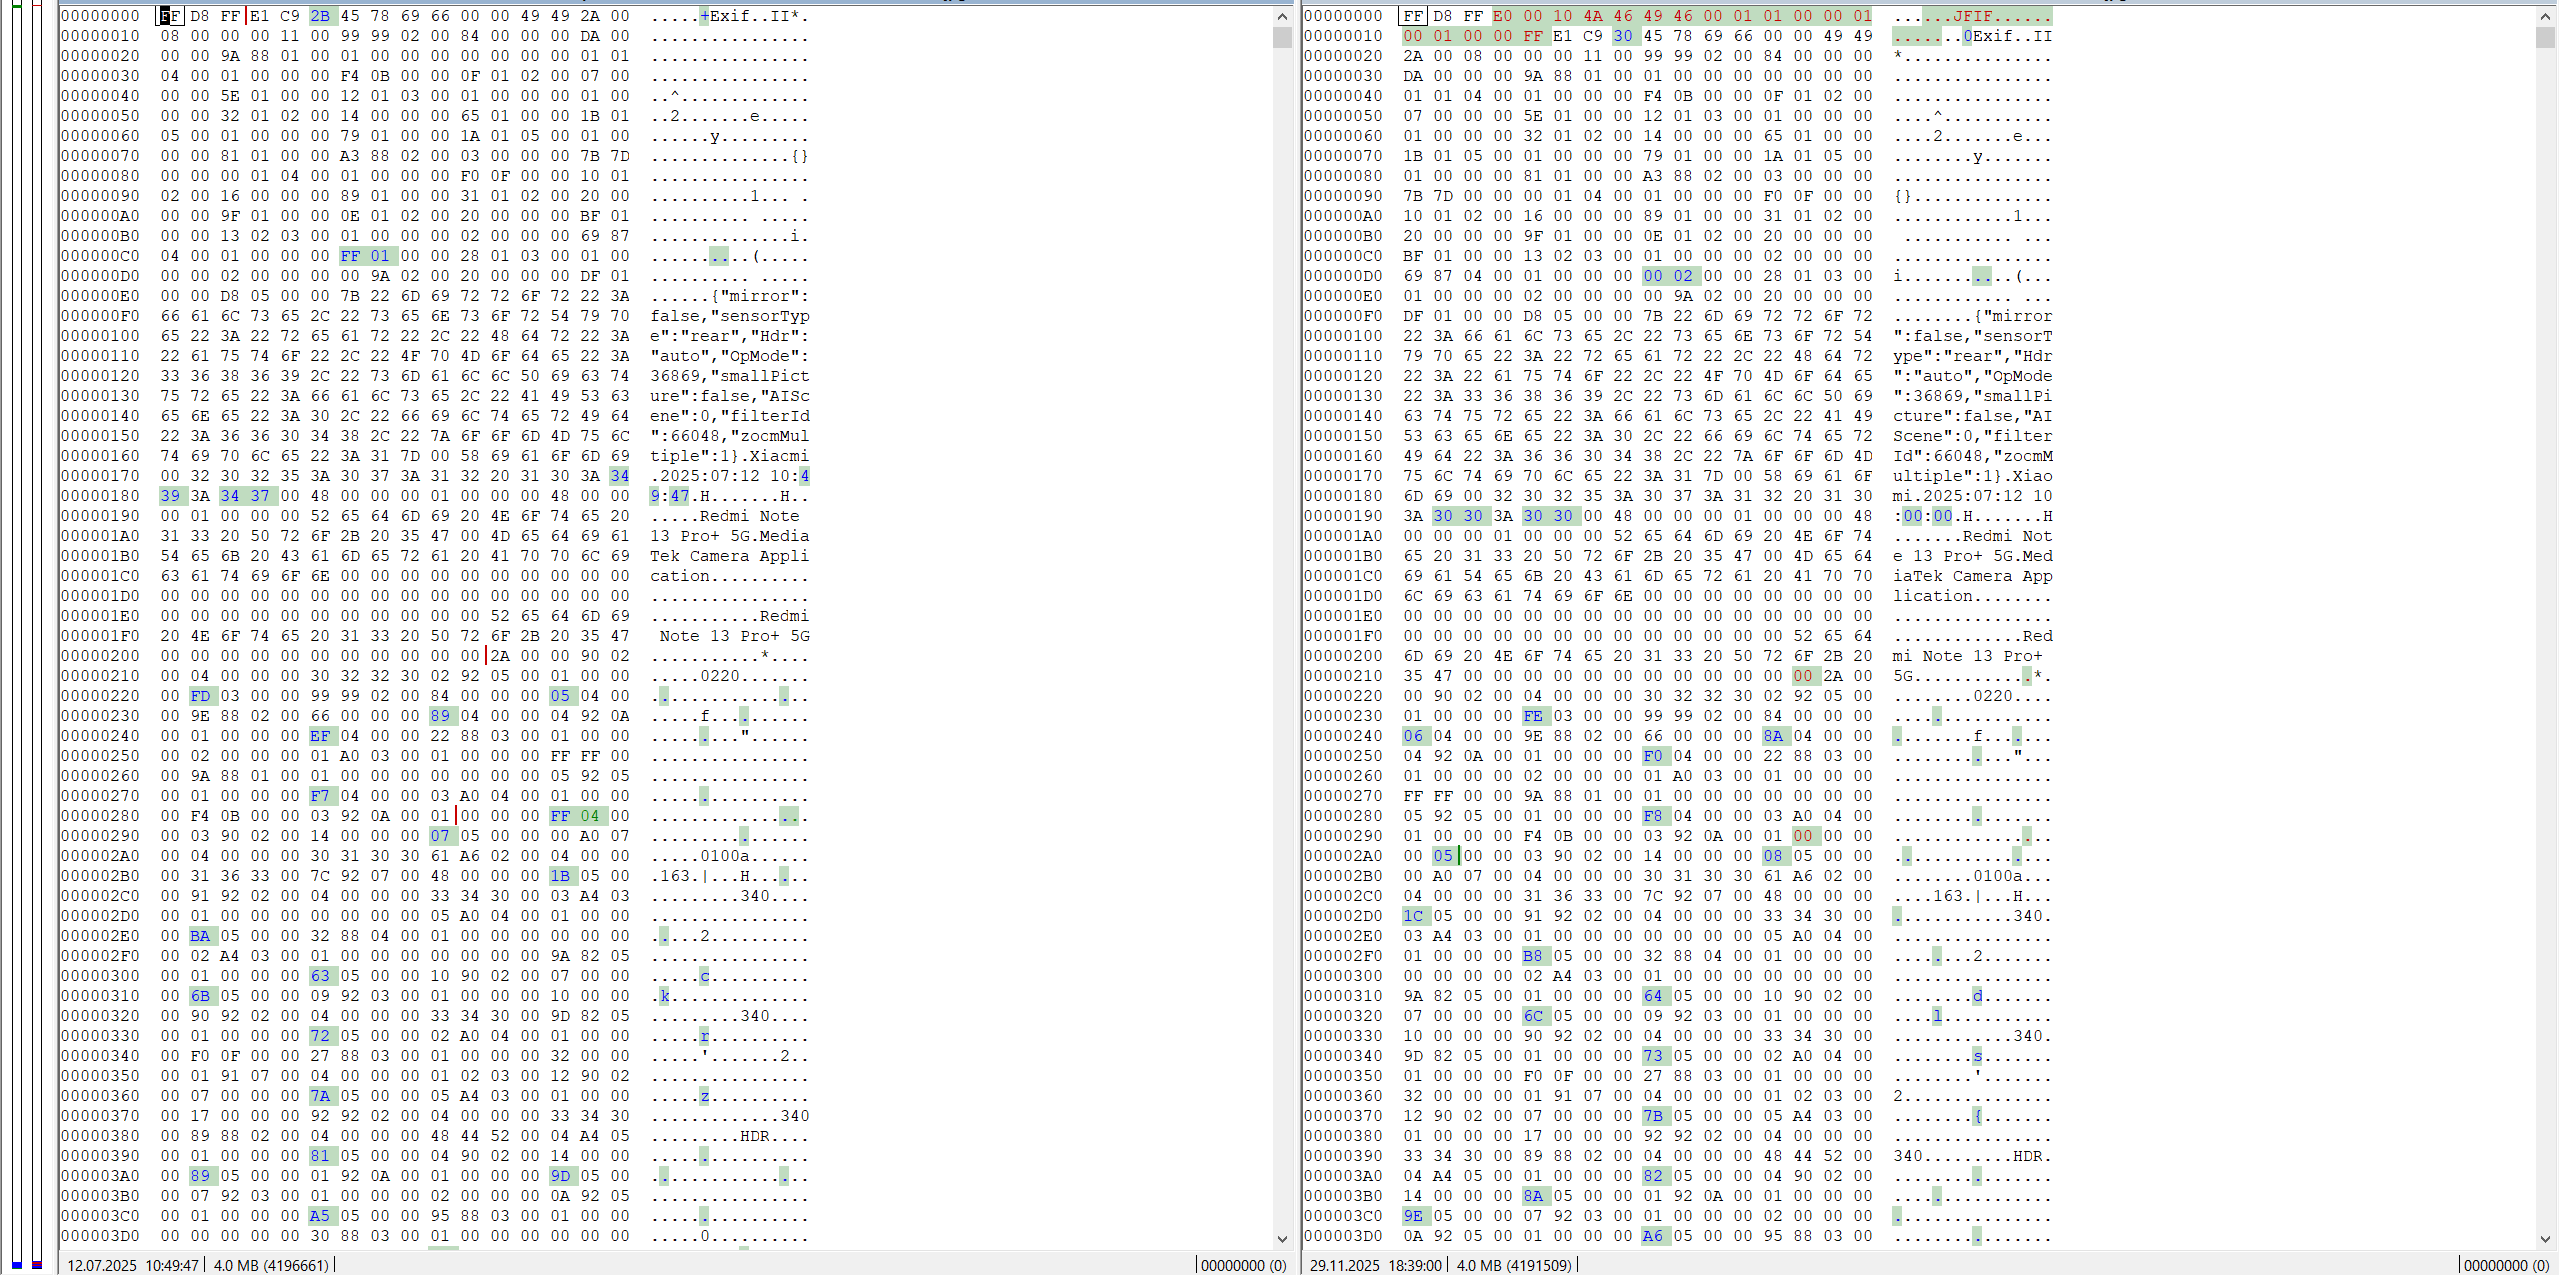Click left pane scroll-up arrow
The width and height of the screenshot is (2560, 1275).
click(x=1282, y=16)
